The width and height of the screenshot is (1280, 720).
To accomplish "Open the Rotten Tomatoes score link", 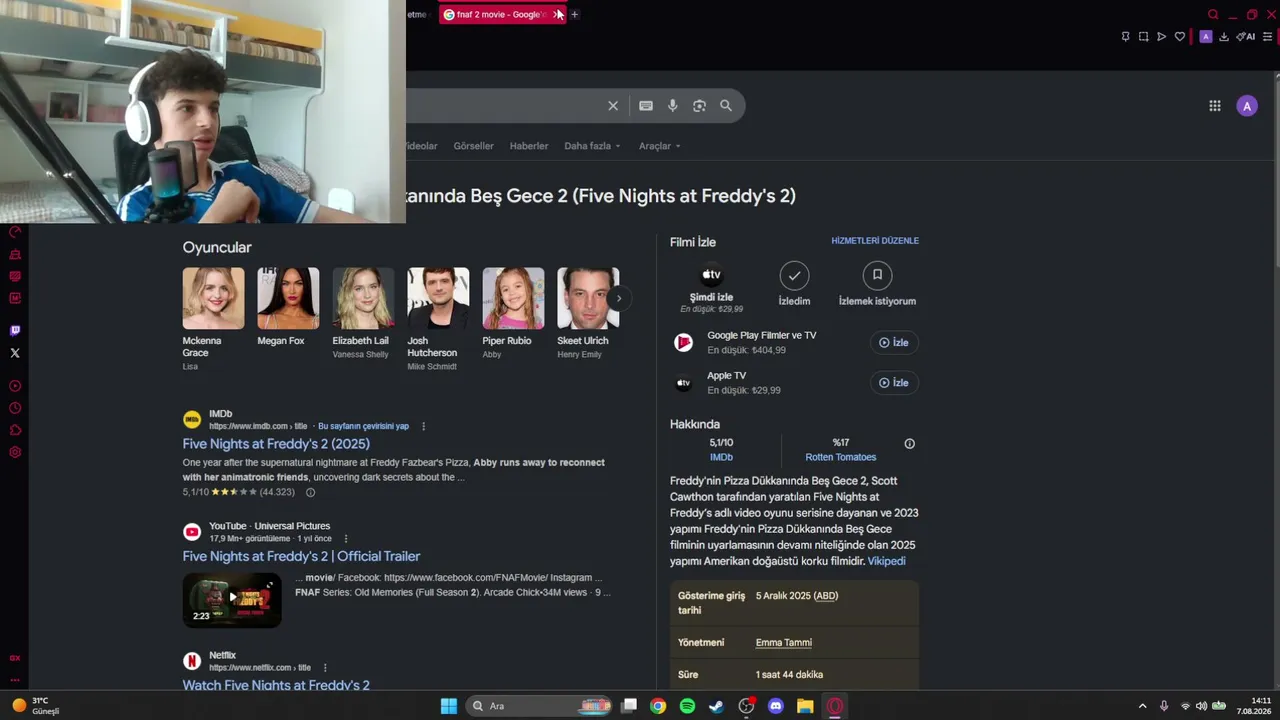I will tap(841, 457).
